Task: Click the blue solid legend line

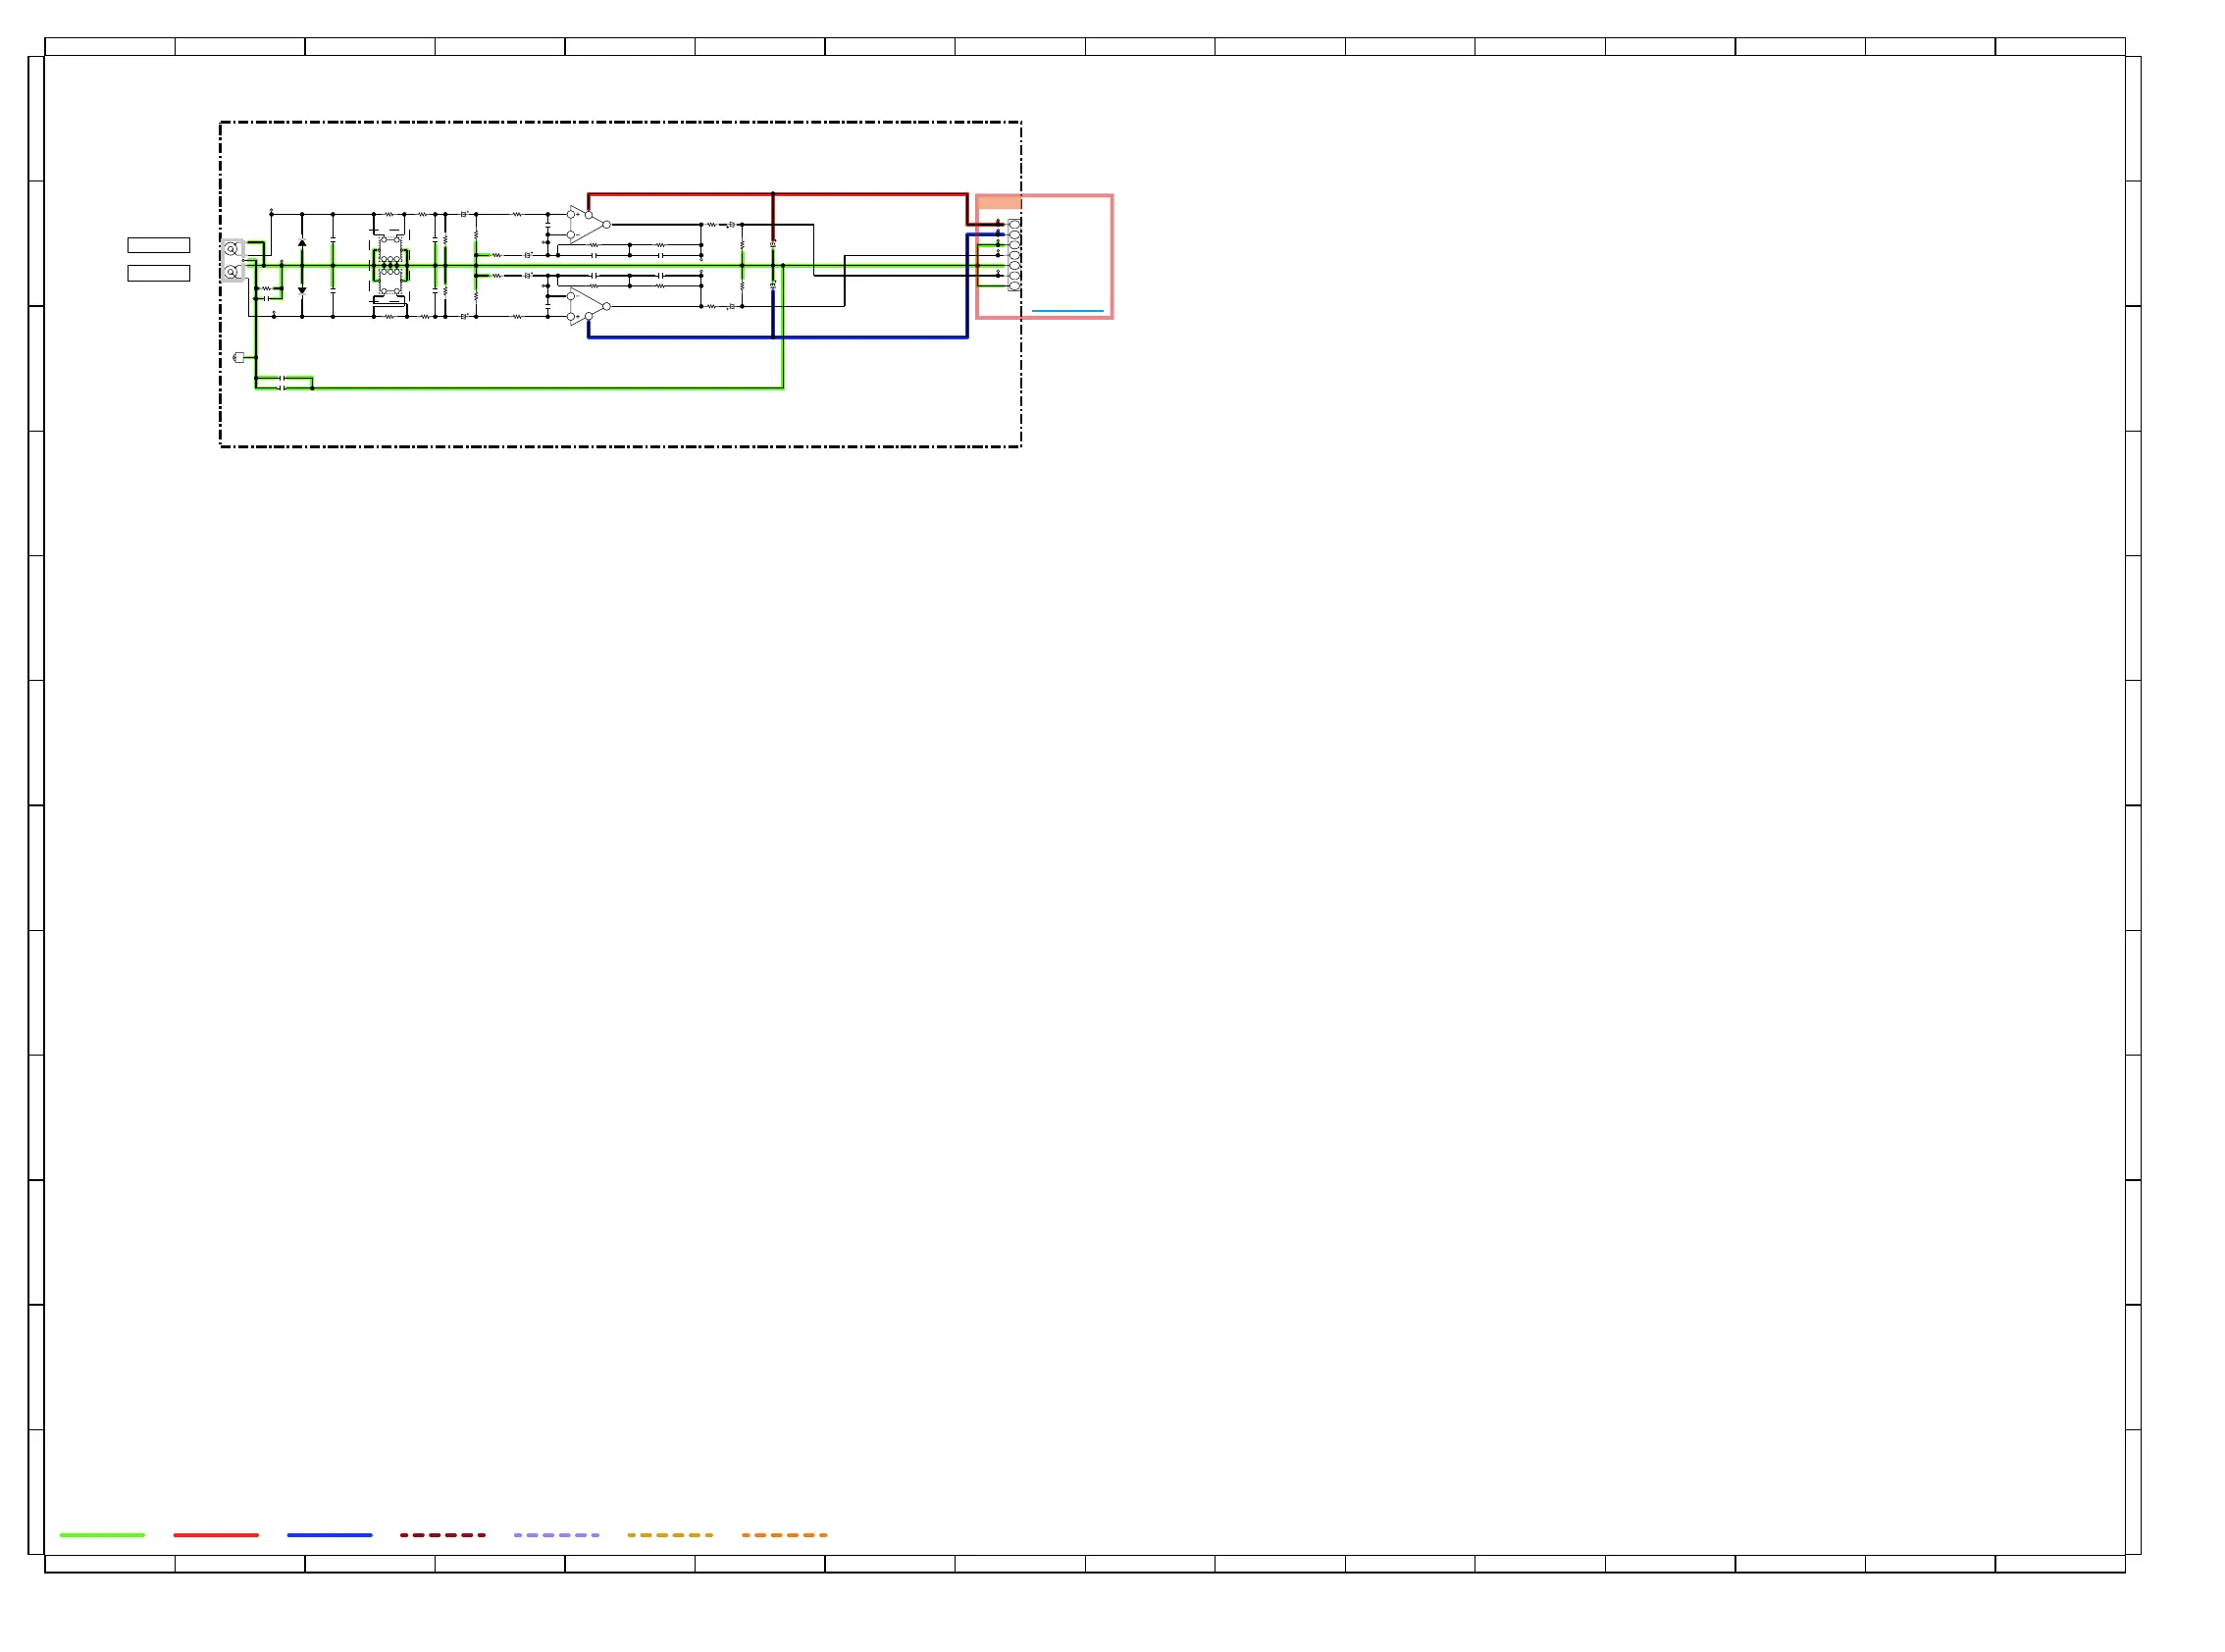Action: (329, 1535)
